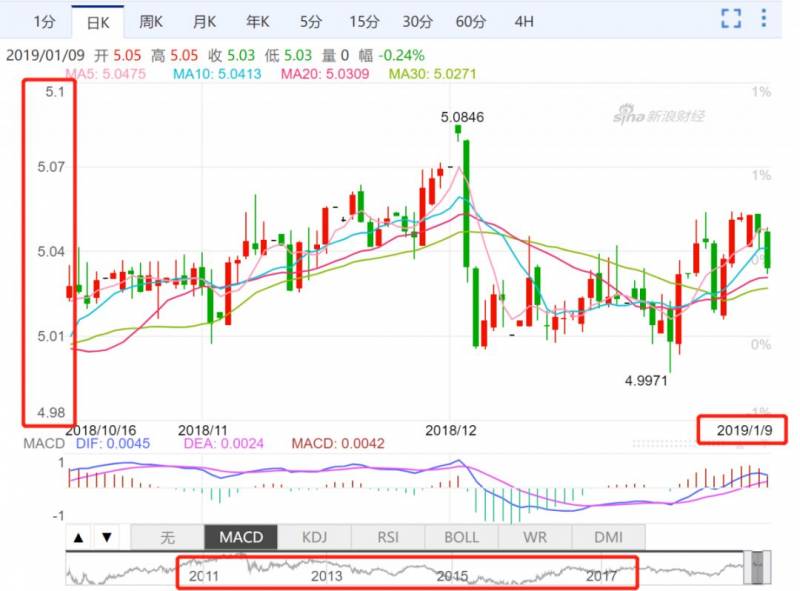The image size is (800, 591).
Task: Select the MACD indicator button
Action: click(x=241, y=537)
